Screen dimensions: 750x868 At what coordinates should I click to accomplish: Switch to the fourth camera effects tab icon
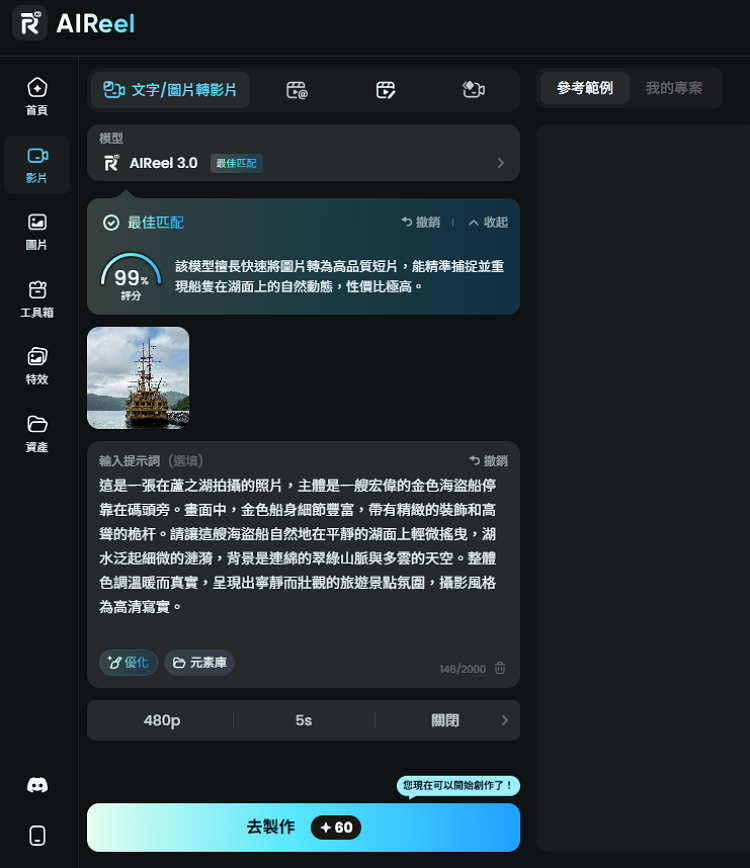point(474,90)
